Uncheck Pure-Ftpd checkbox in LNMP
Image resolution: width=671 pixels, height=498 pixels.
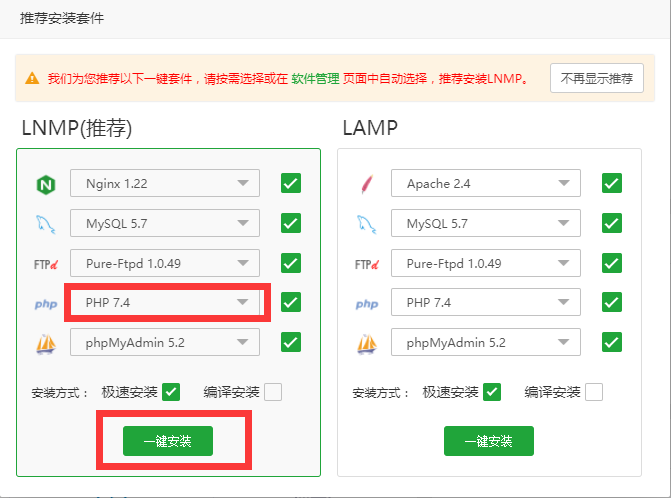291,263
